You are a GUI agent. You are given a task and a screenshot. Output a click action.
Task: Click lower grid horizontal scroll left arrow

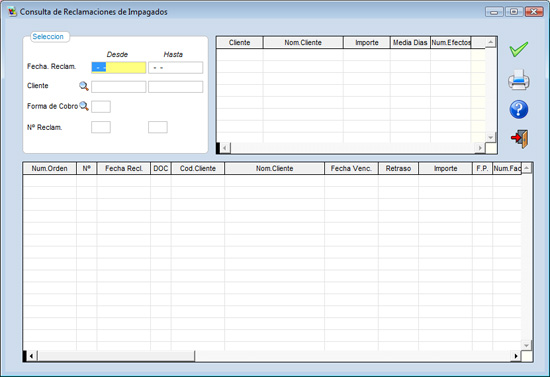(32, 356)
